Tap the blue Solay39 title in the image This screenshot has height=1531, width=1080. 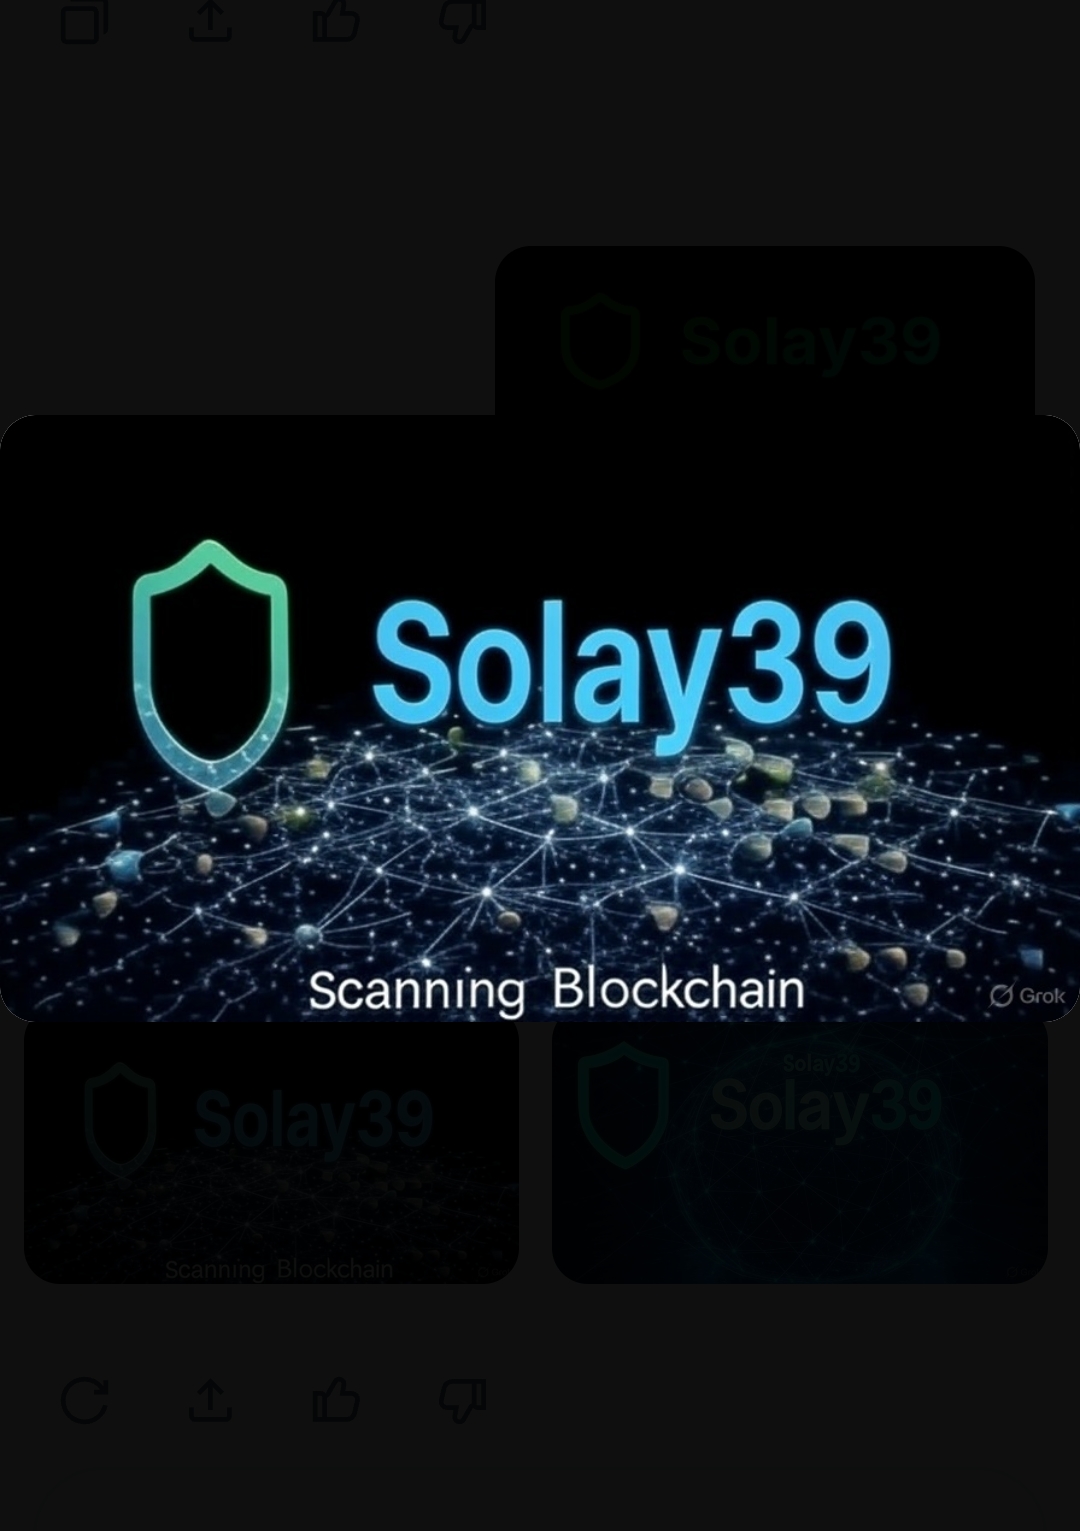tap(631, 667)
